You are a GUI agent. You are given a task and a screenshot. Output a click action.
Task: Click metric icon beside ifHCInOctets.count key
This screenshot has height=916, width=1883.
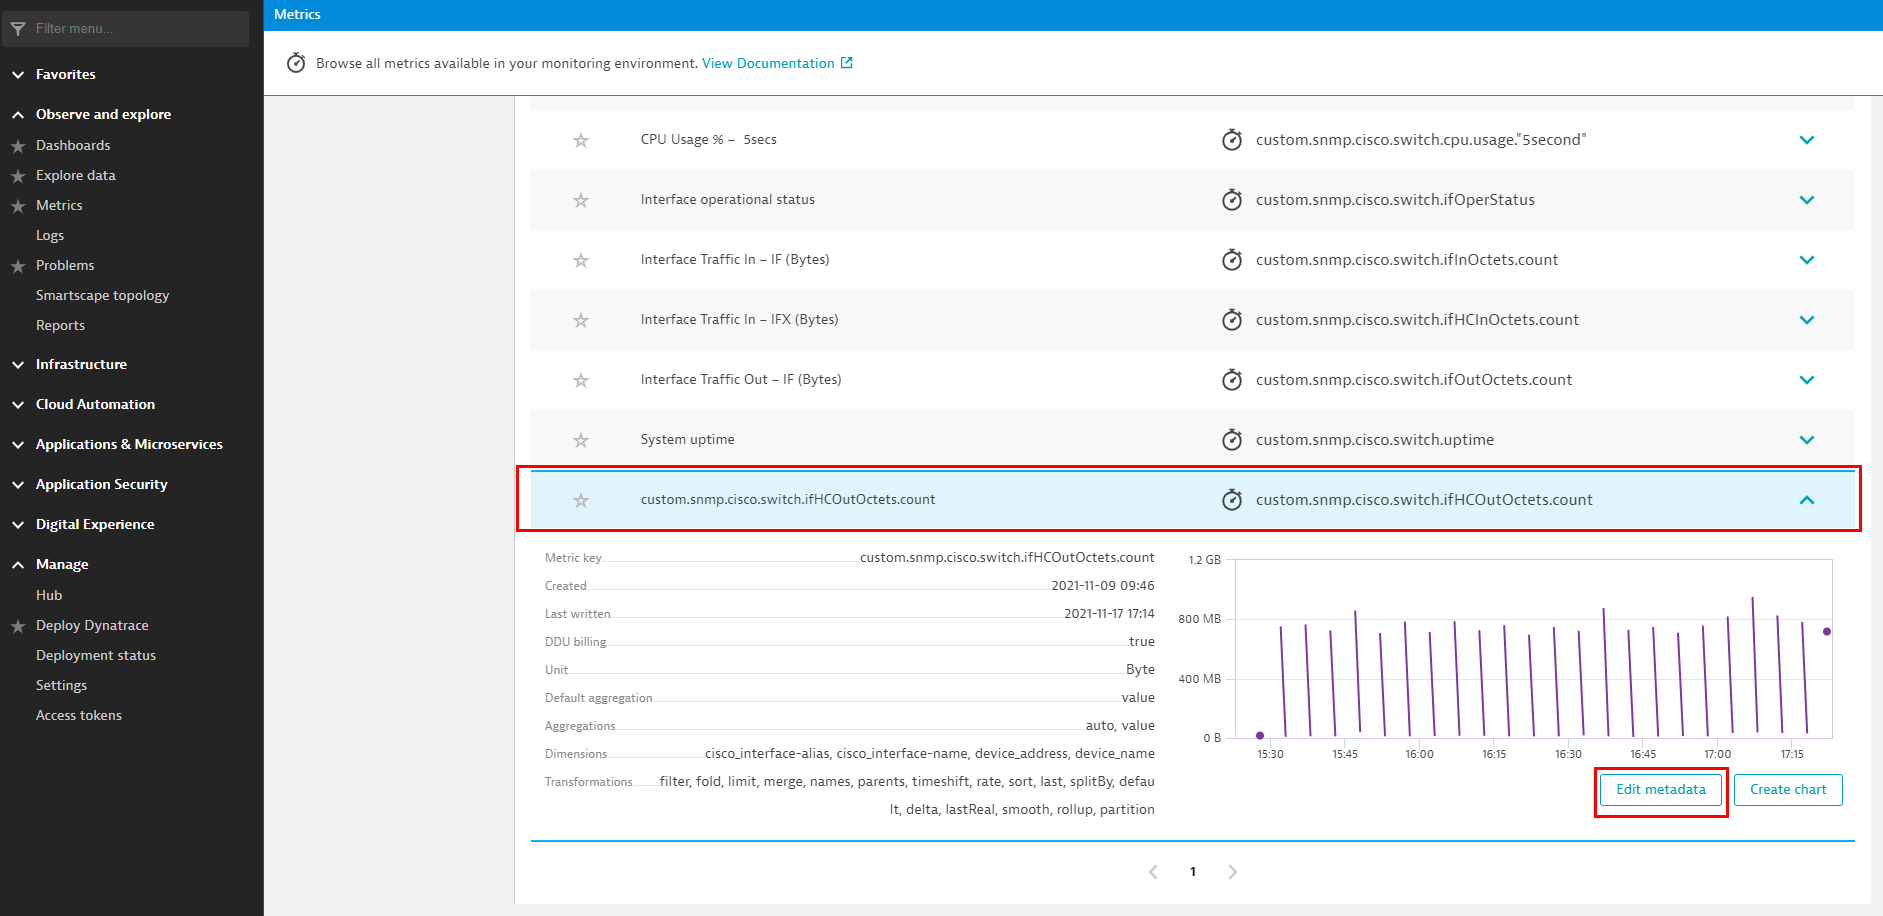[1232, 320]
